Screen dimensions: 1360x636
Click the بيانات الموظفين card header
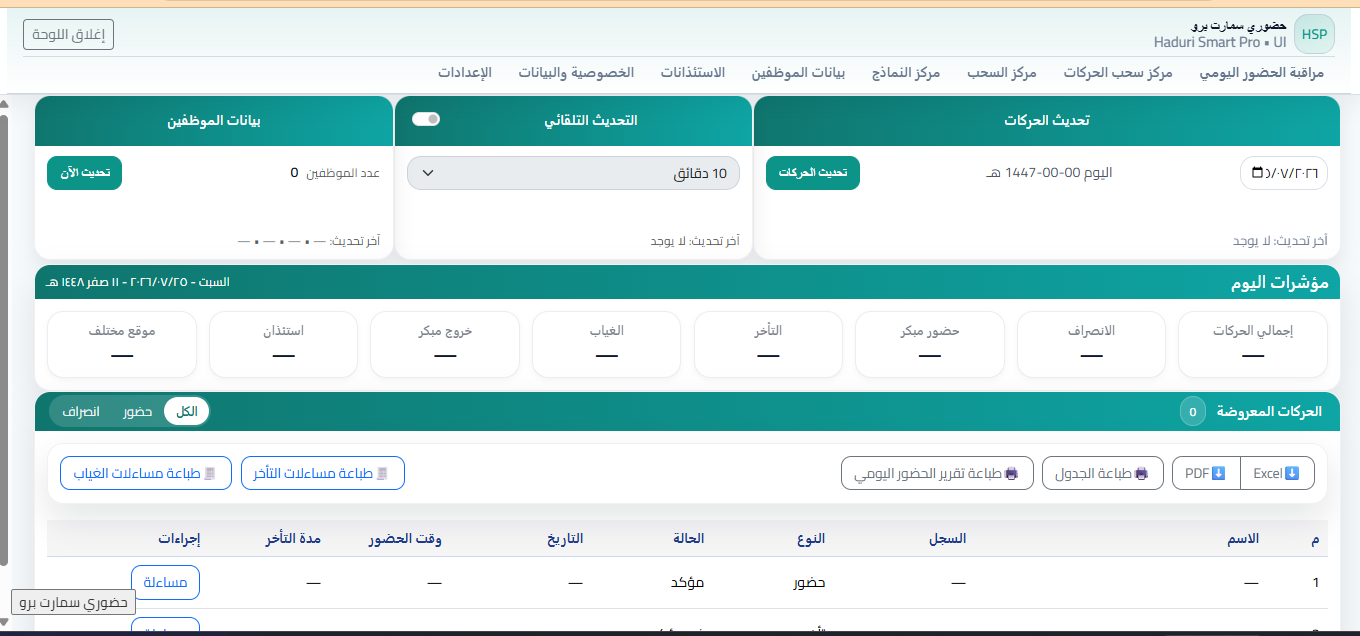213,121
